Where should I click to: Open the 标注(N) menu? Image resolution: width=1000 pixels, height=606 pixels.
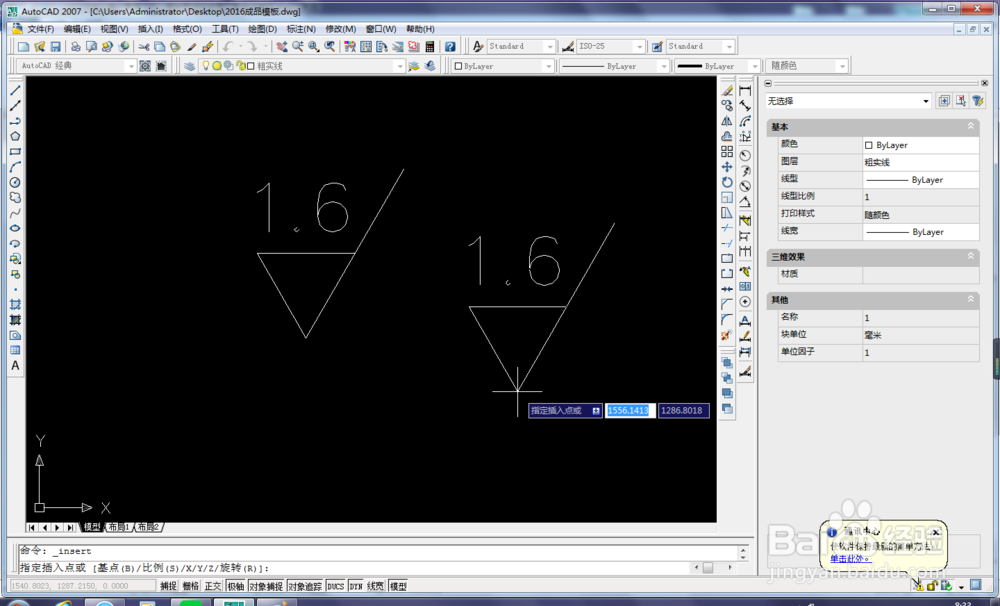[x=301, y=29]
